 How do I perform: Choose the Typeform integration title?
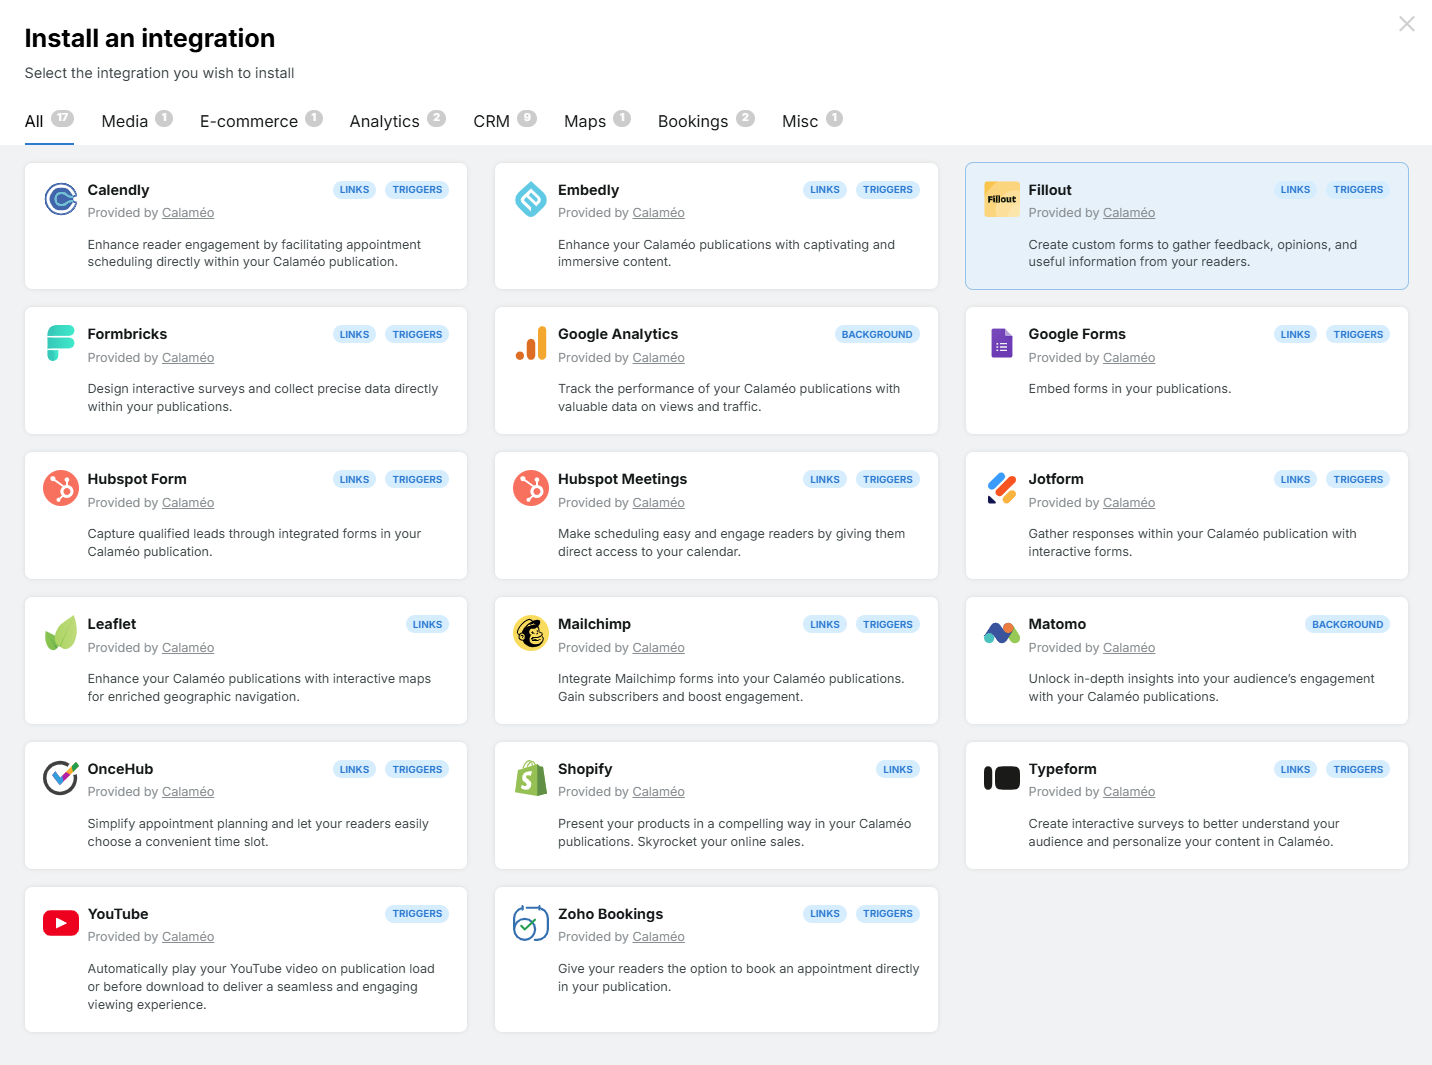coord(1062,769)
